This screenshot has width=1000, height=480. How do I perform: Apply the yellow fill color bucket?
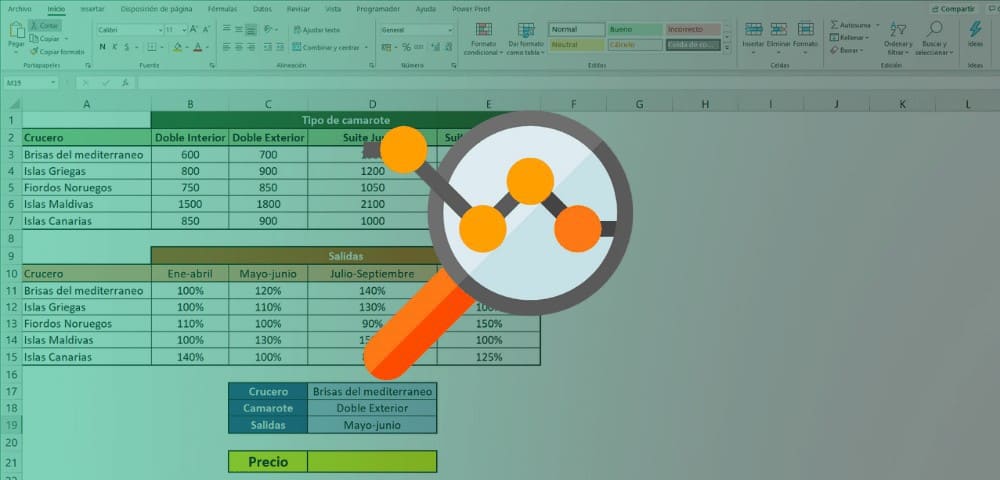point(177,47)
